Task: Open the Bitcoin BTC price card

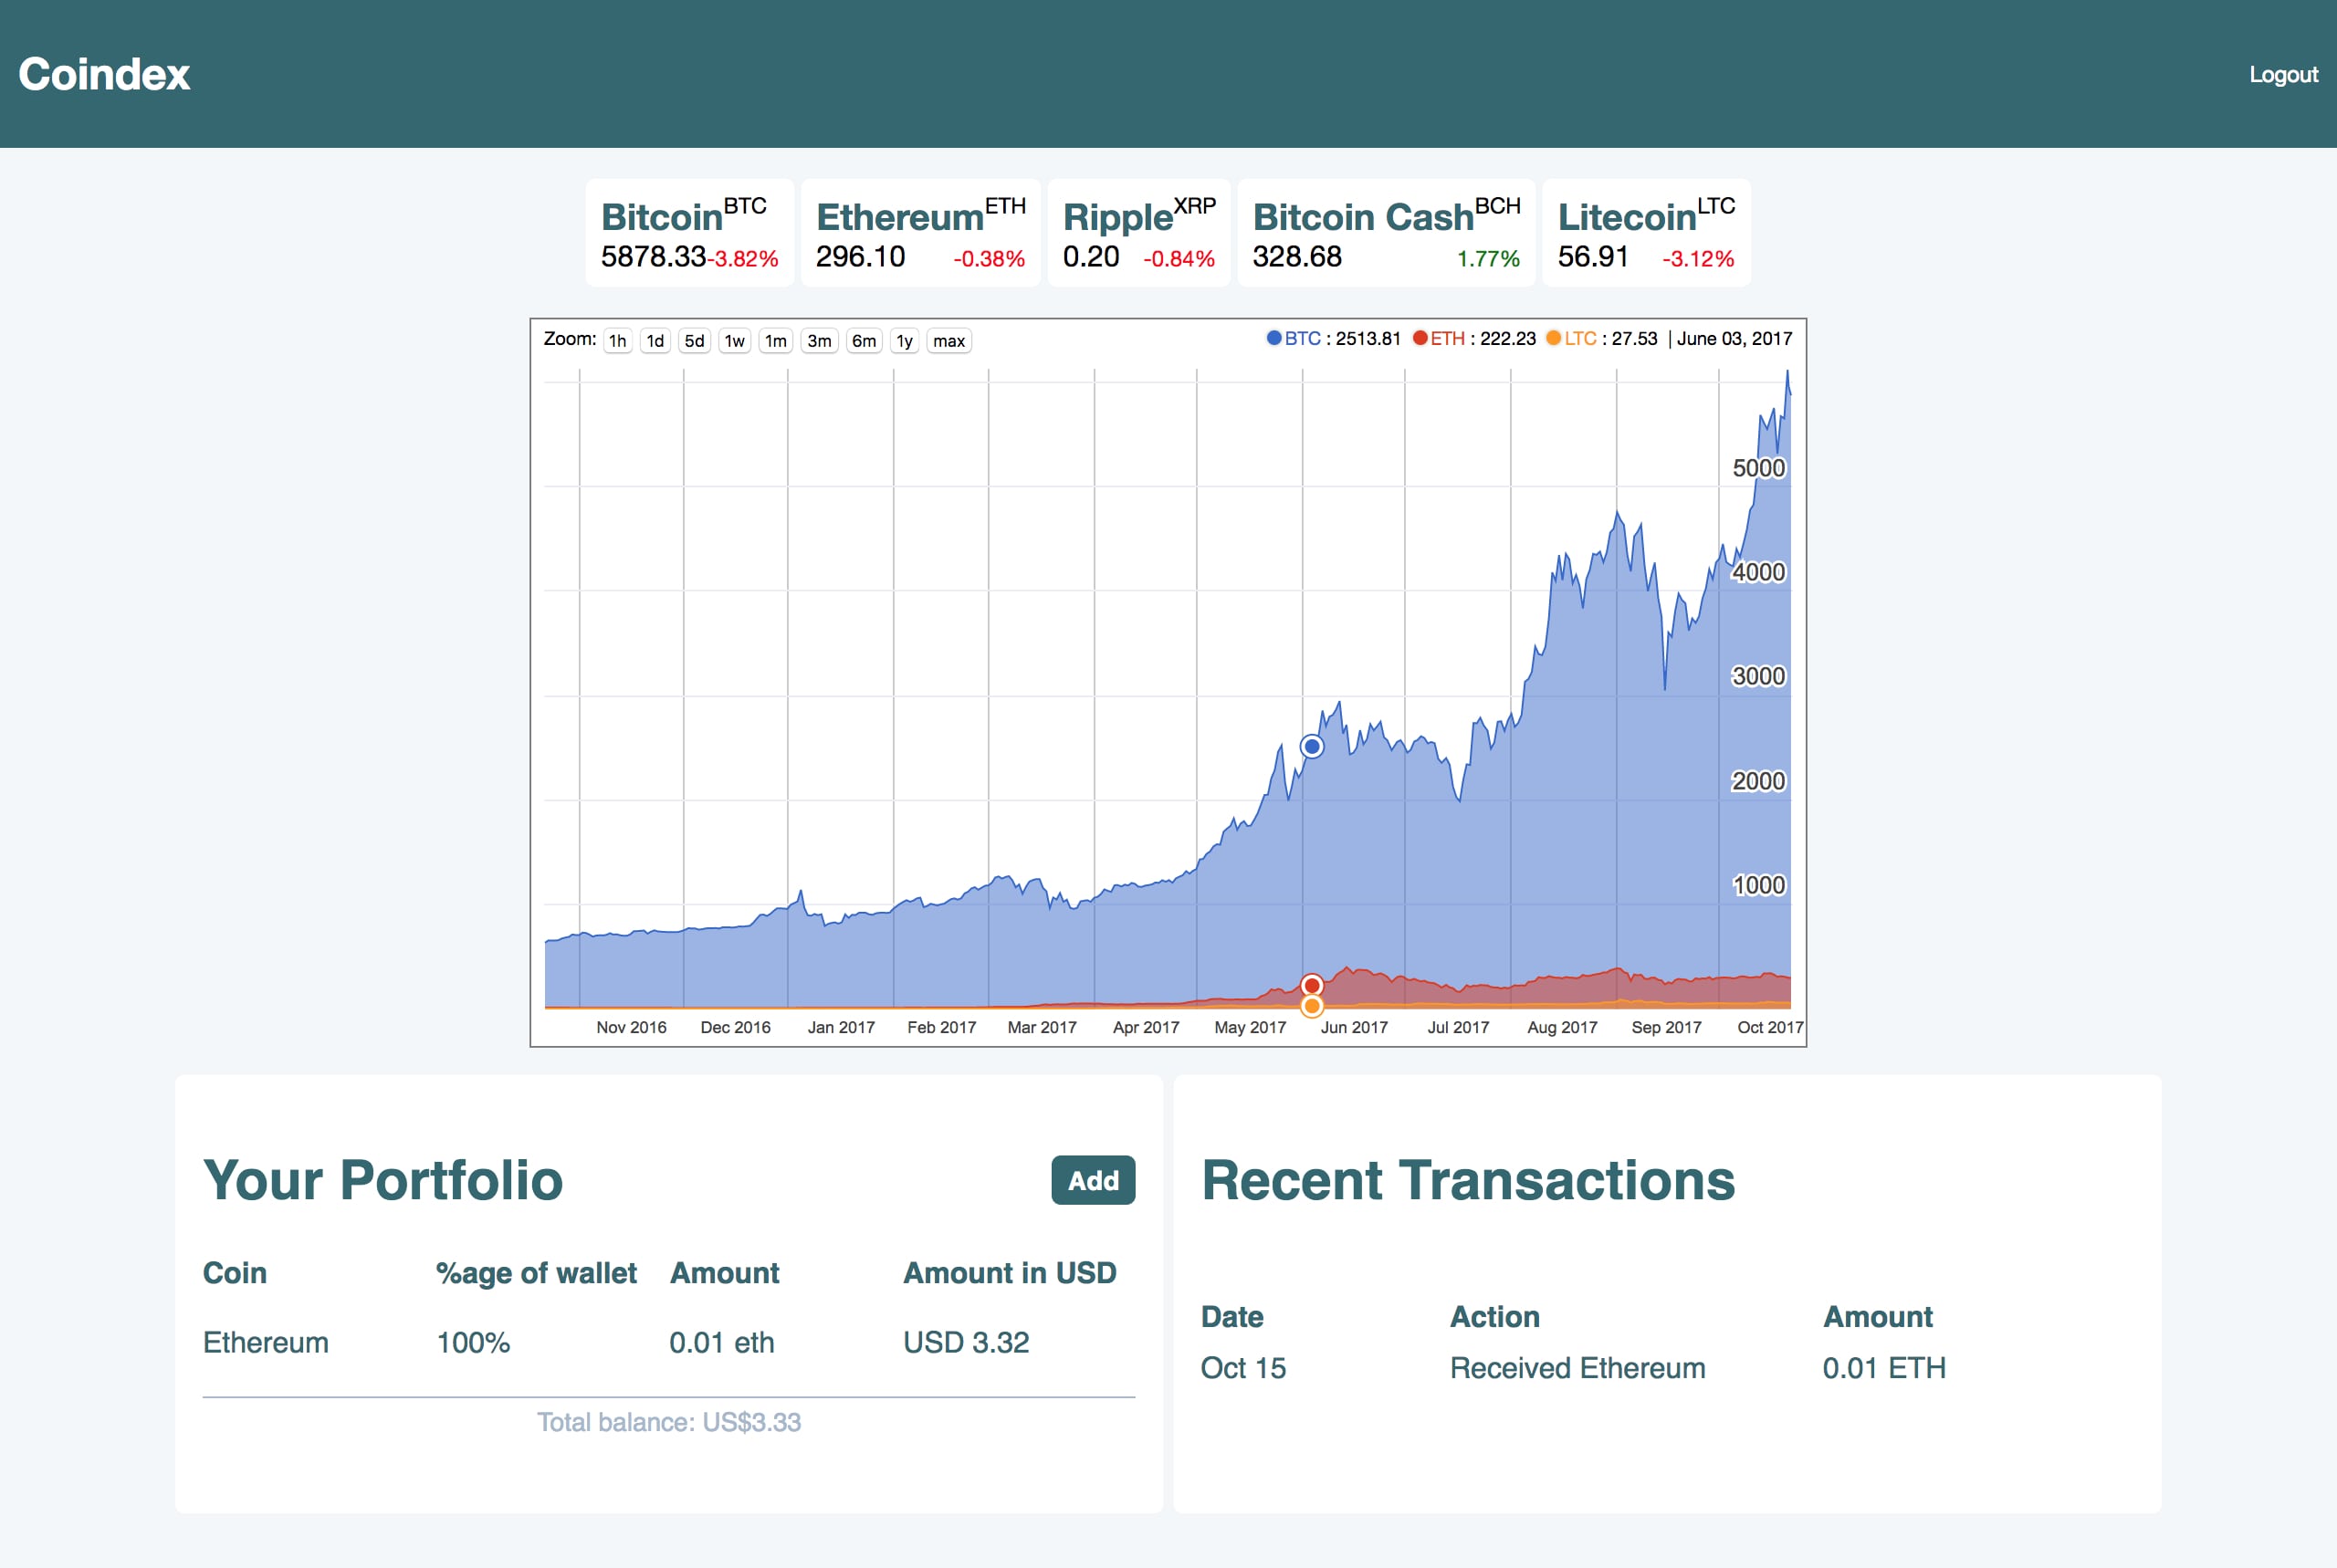Action: pyautogui.click(x=689, y=233)
